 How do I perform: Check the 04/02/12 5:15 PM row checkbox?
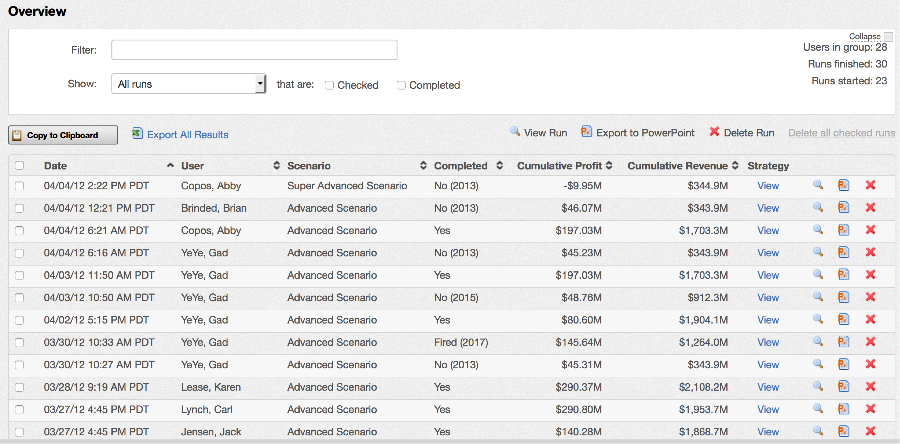[20, 320]
